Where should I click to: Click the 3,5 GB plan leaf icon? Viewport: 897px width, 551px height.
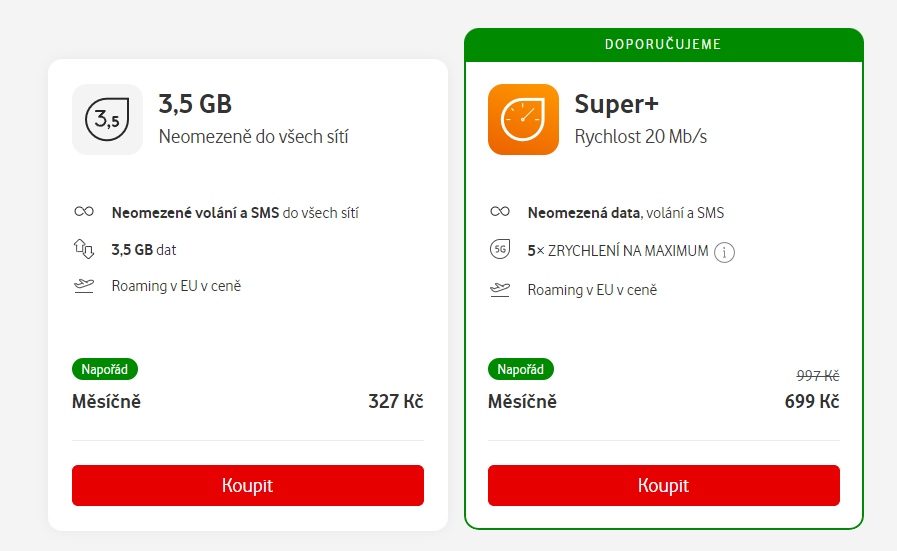107,119
